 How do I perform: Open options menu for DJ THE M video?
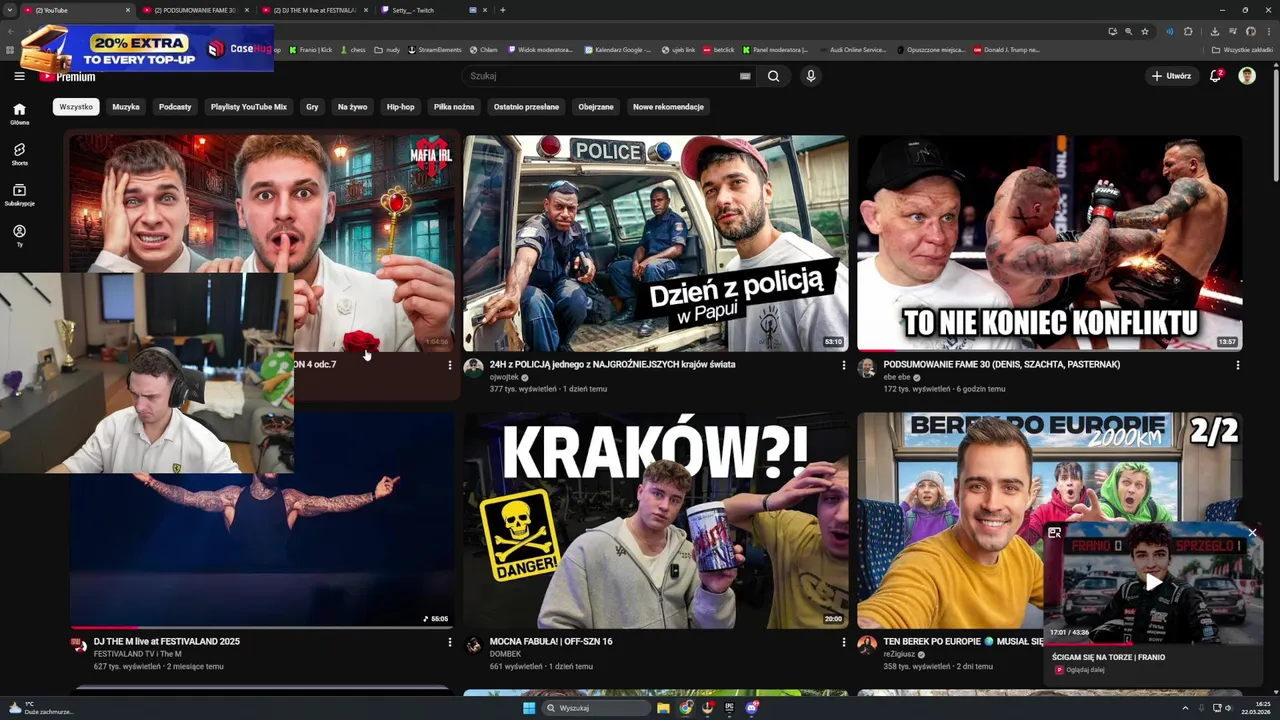[x=449, y=642]
